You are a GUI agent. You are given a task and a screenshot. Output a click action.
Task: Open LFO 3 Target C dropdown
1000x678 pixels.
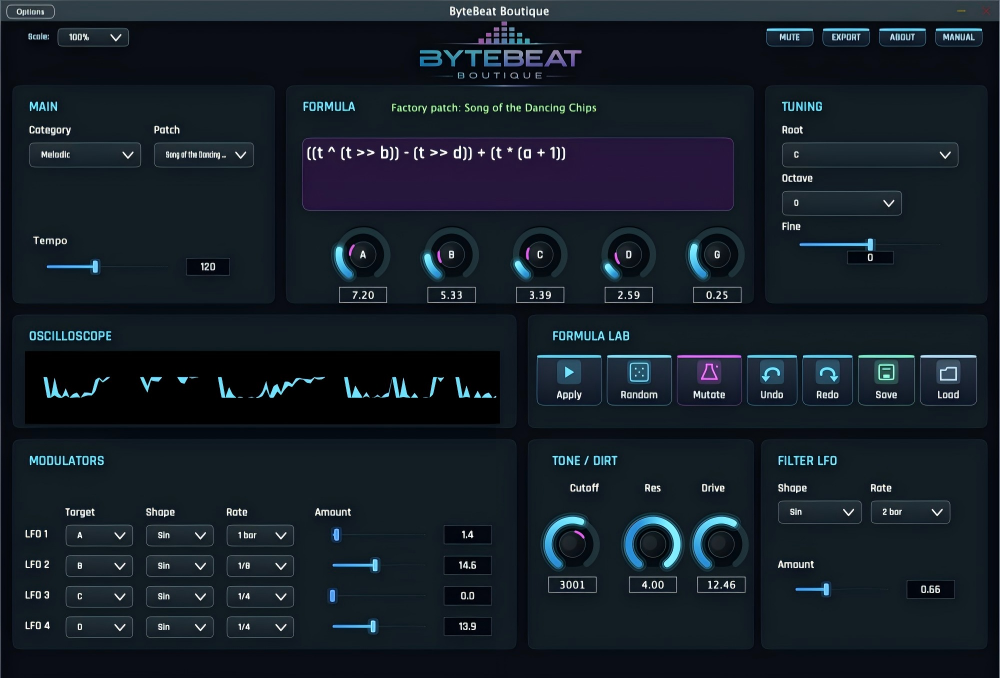pyautogui.click(x=99, y=596)
